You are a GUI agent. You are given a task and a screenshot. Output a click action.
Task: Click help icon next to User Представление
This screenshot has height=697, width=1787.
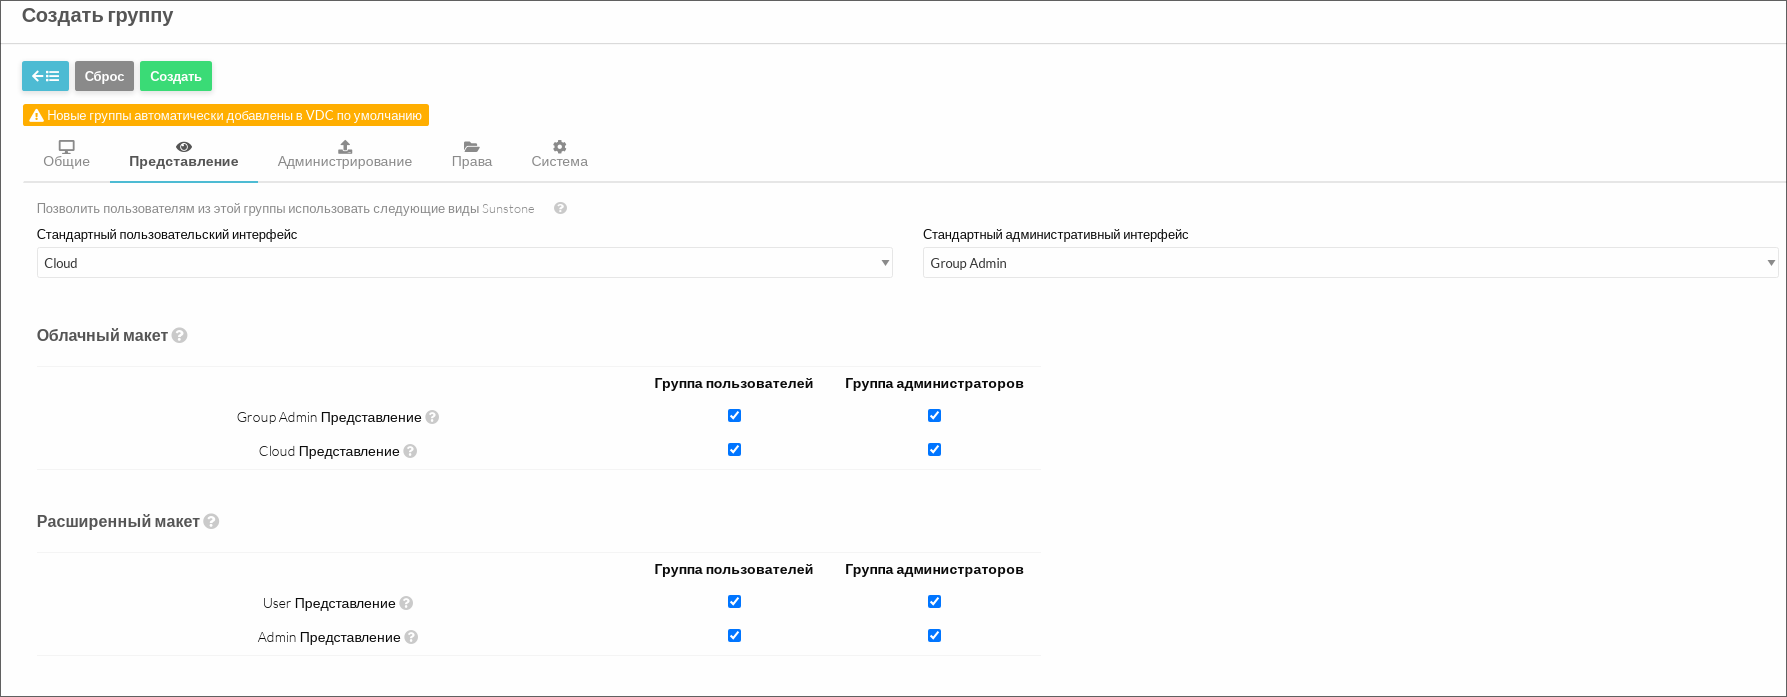tap(406, 603)
